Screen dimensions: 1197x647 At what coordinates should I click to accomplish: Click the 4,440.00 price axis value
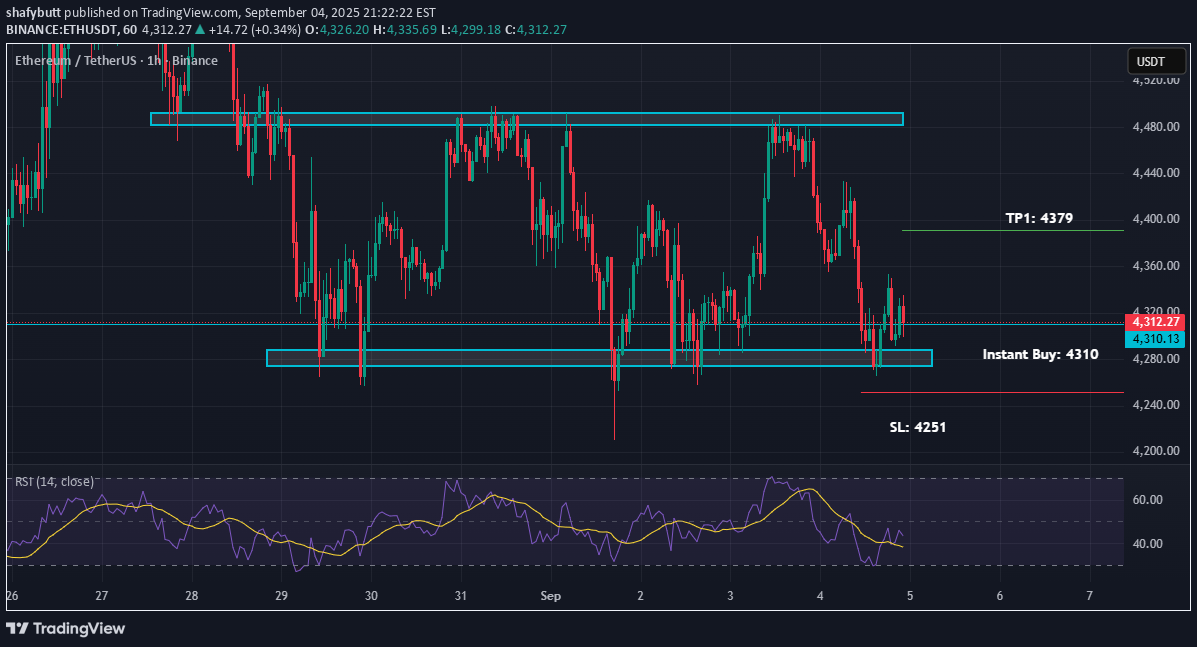pos(1156,173)
